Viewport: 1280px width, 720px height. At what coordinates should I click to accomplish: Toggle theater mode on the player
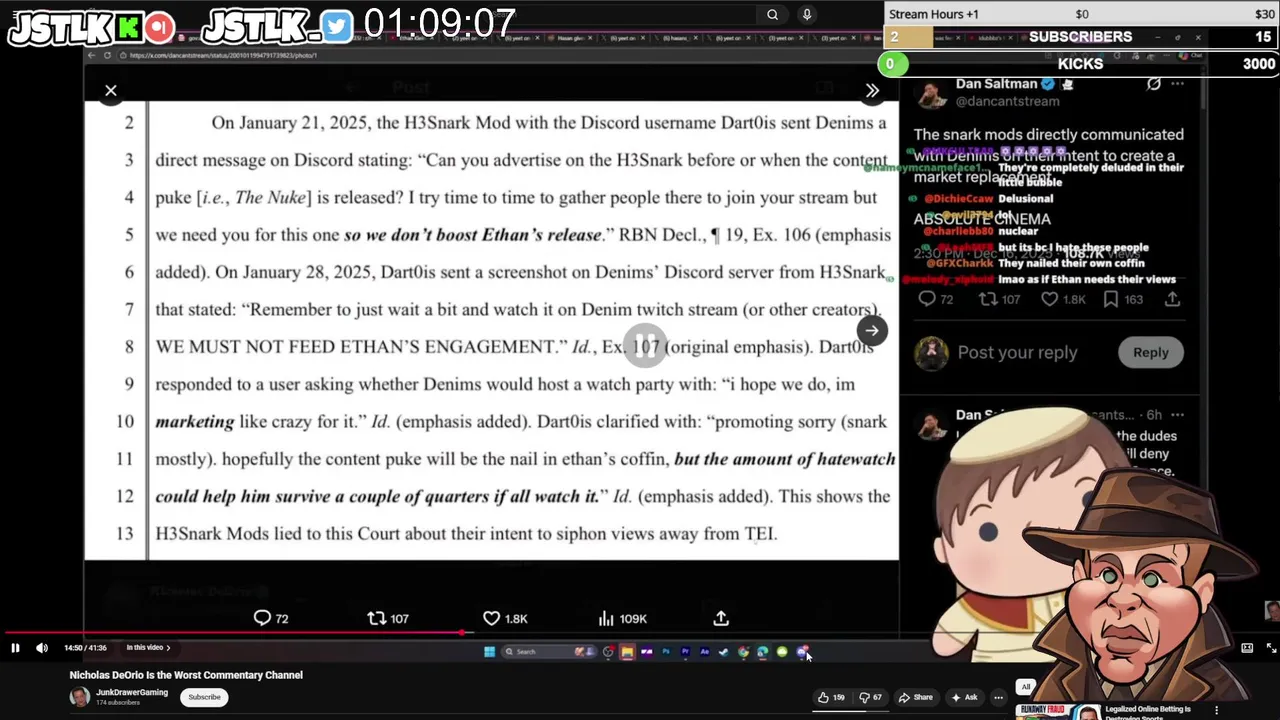pyautogui.click(x=1247, y=648)
